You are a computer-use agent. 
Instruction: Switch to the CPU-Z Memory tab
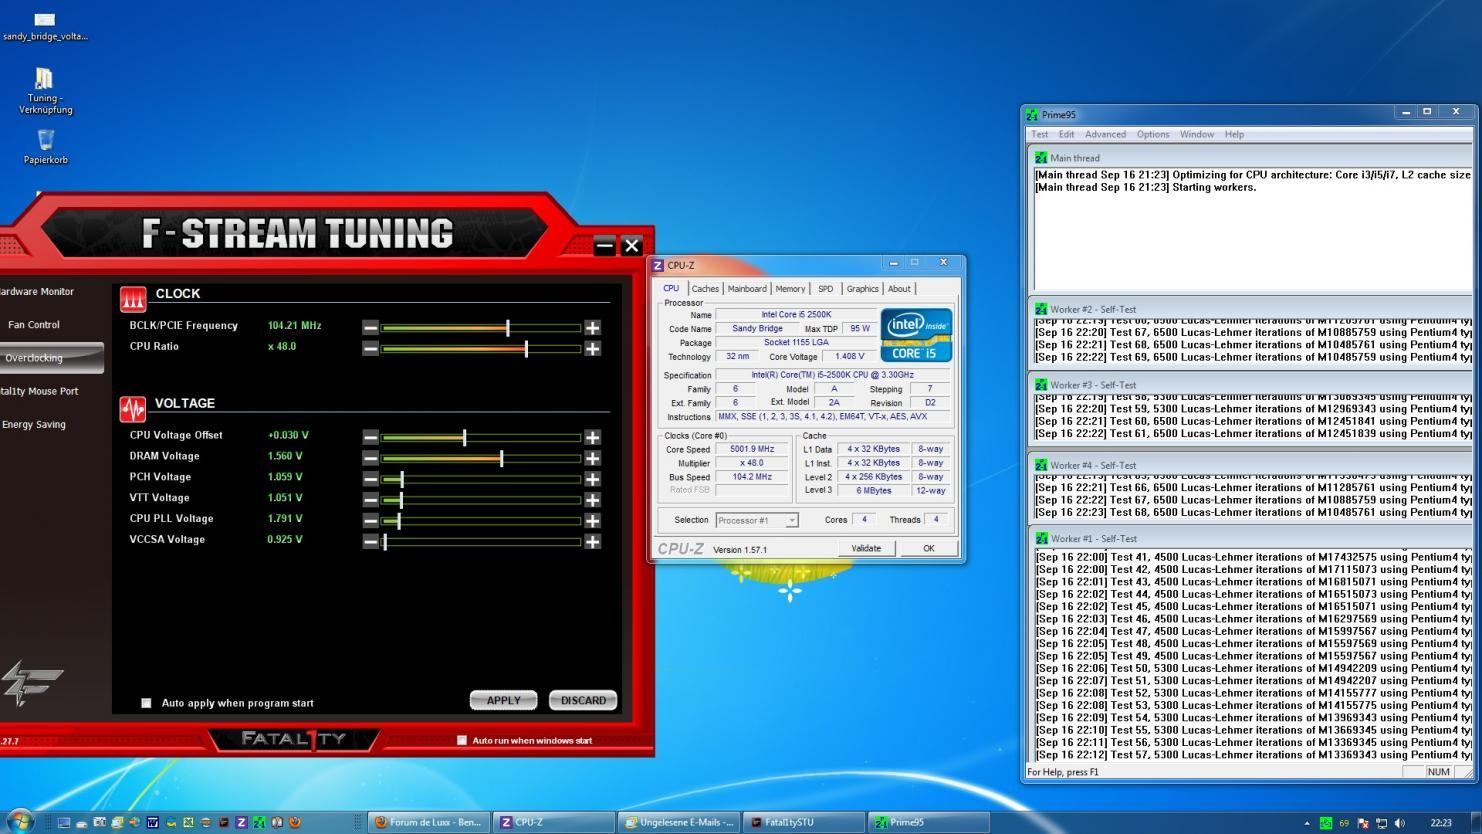[790, 289]
